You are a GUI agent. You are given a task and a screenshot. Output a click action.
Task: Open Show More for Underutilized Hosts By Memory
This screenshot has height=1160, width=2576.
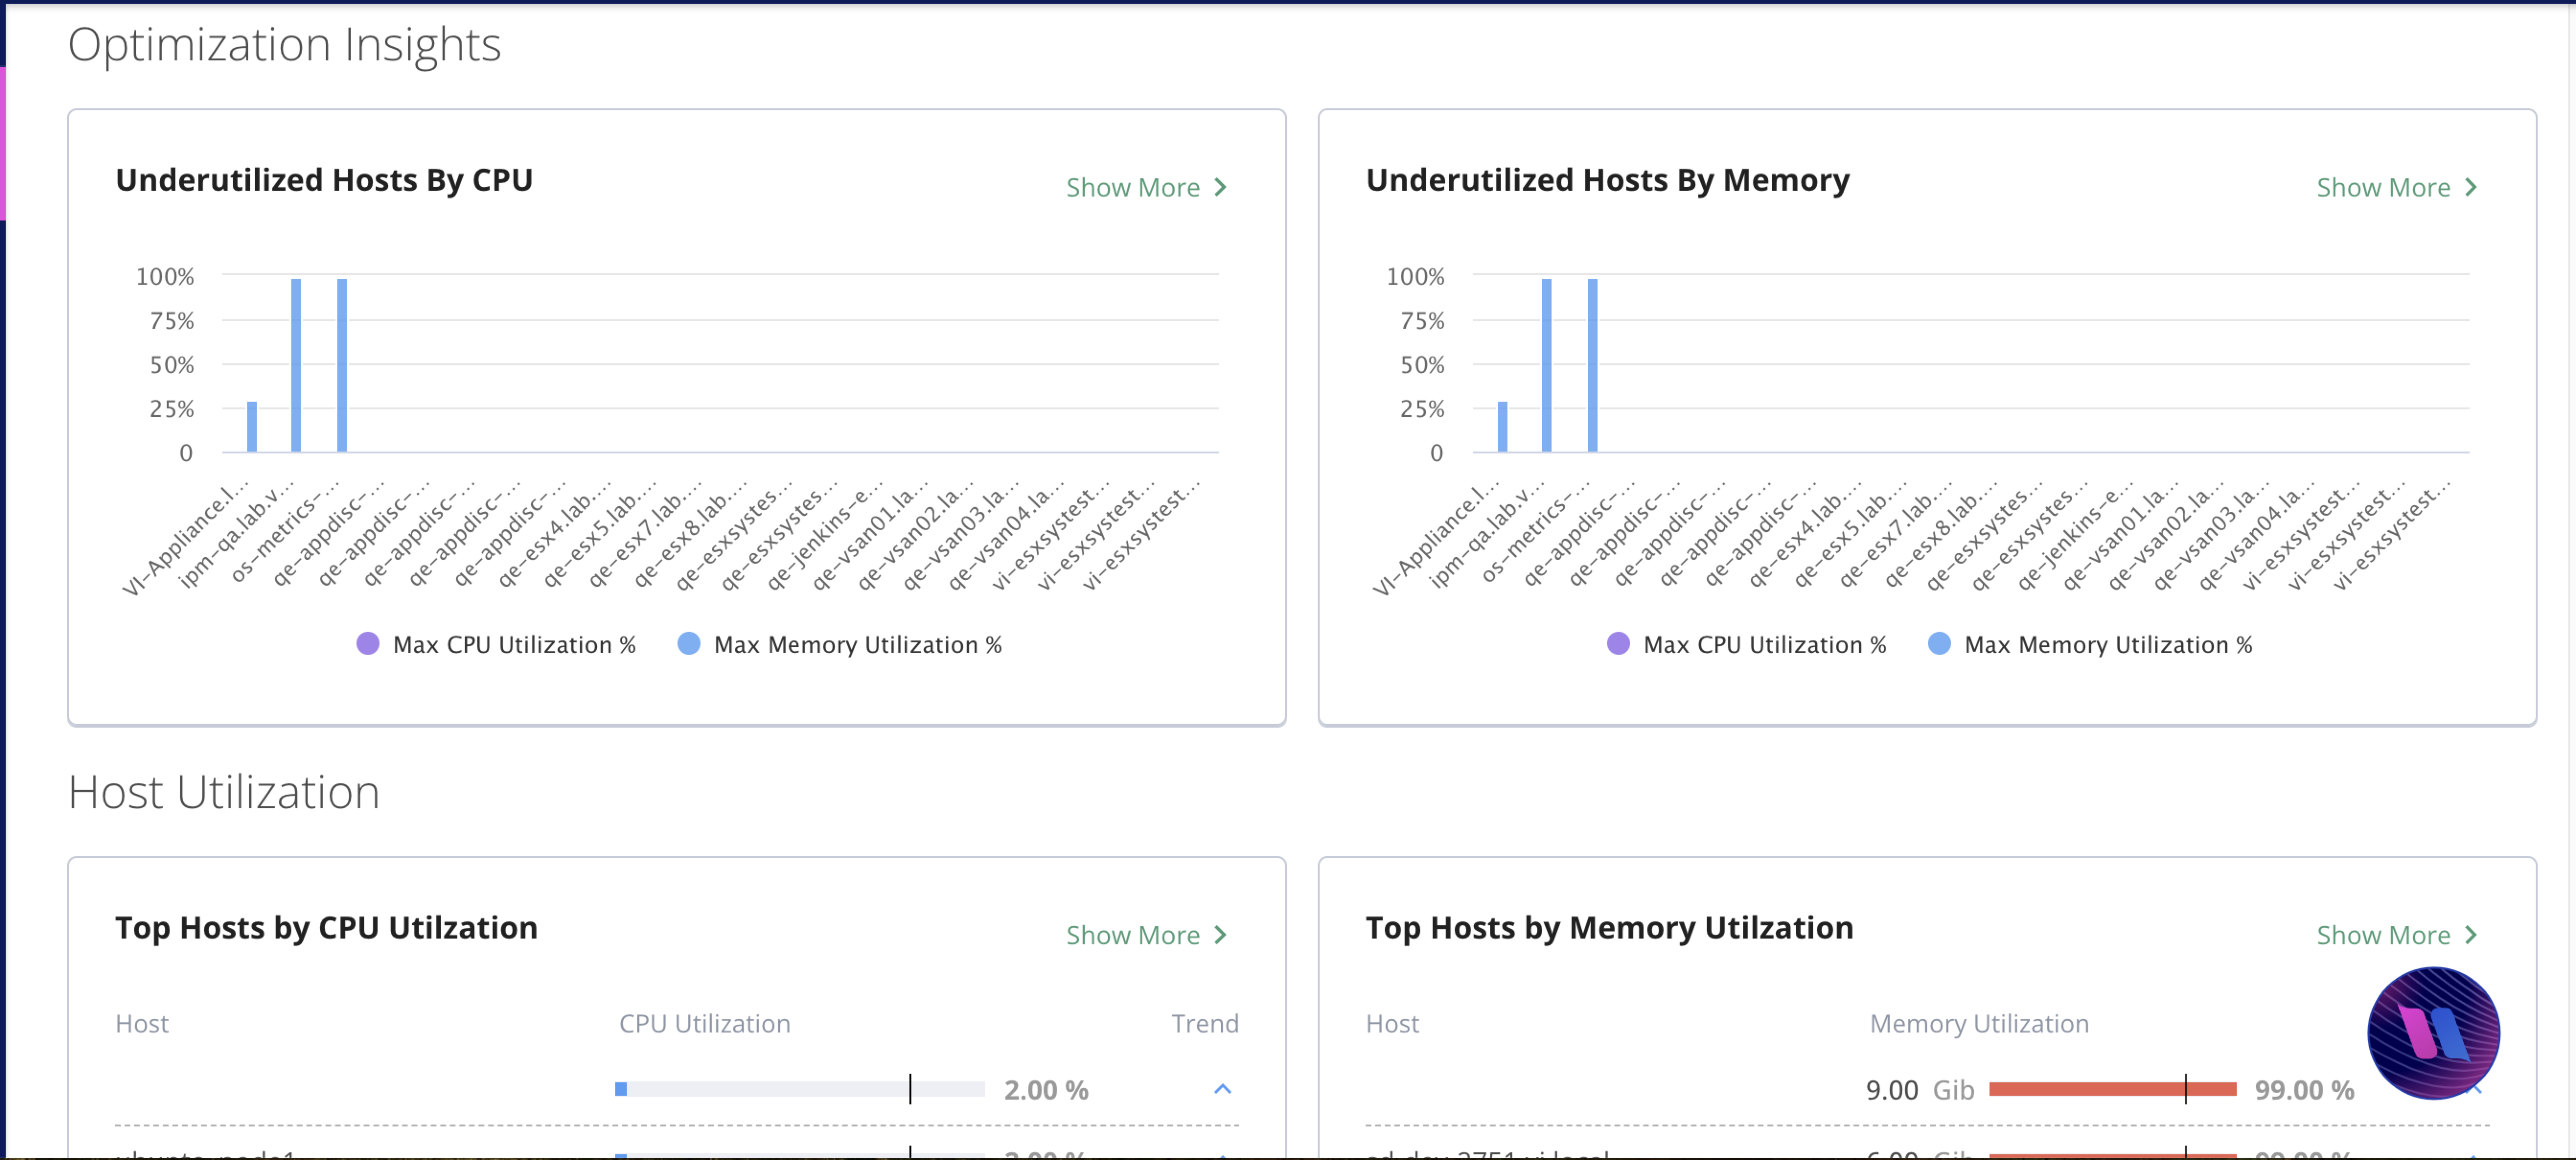(x=2397, y=187)
